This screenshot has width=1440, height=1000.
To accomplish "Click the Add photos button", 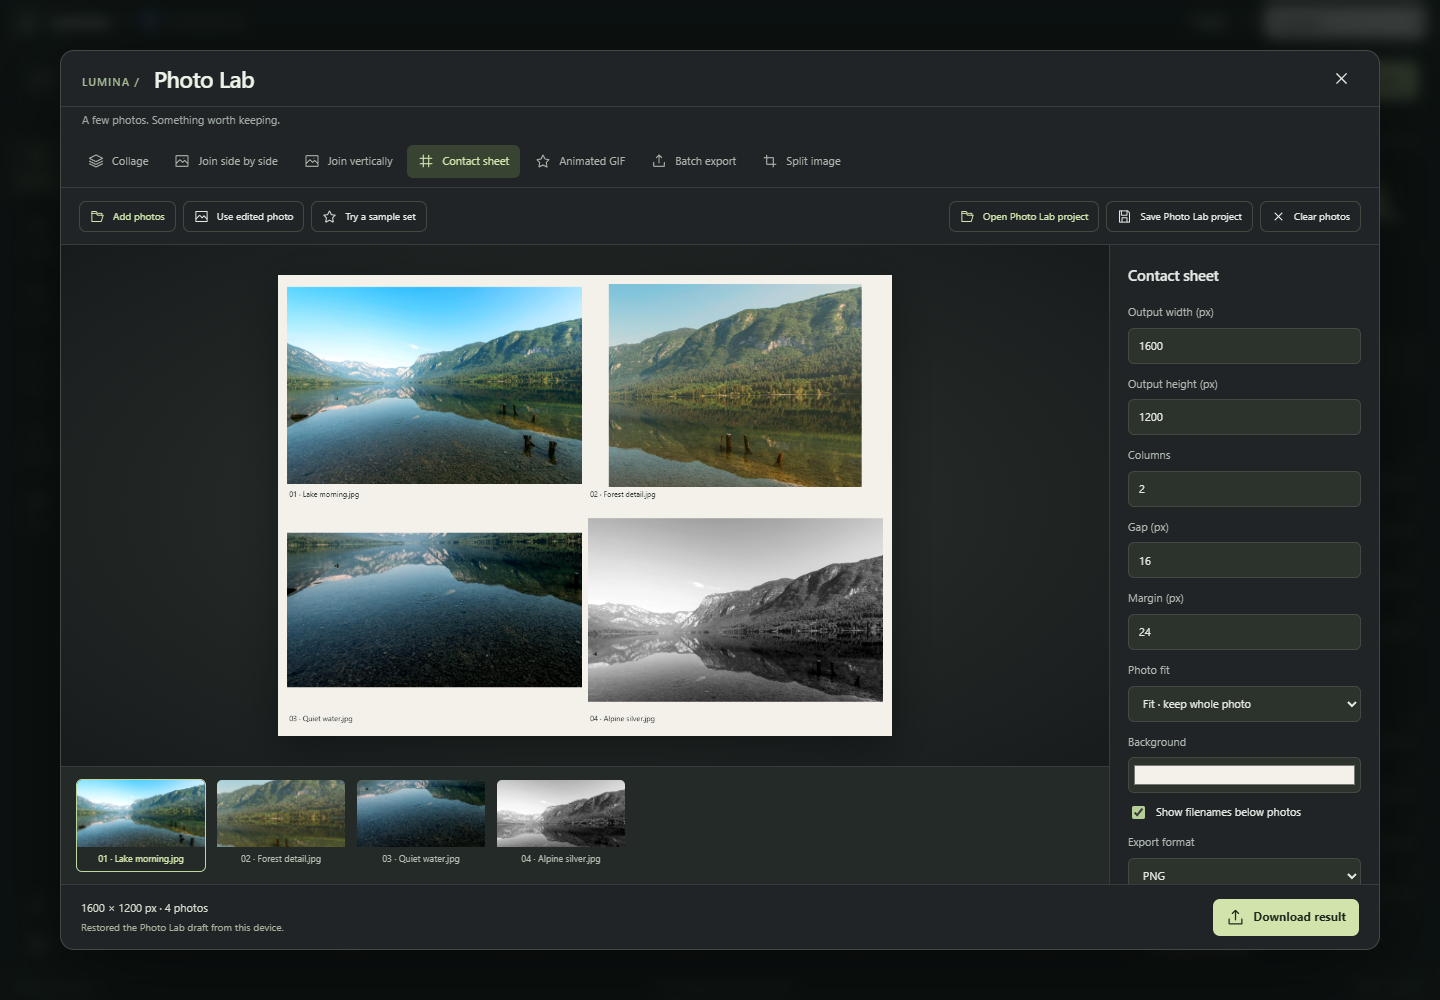I will 127,217.
